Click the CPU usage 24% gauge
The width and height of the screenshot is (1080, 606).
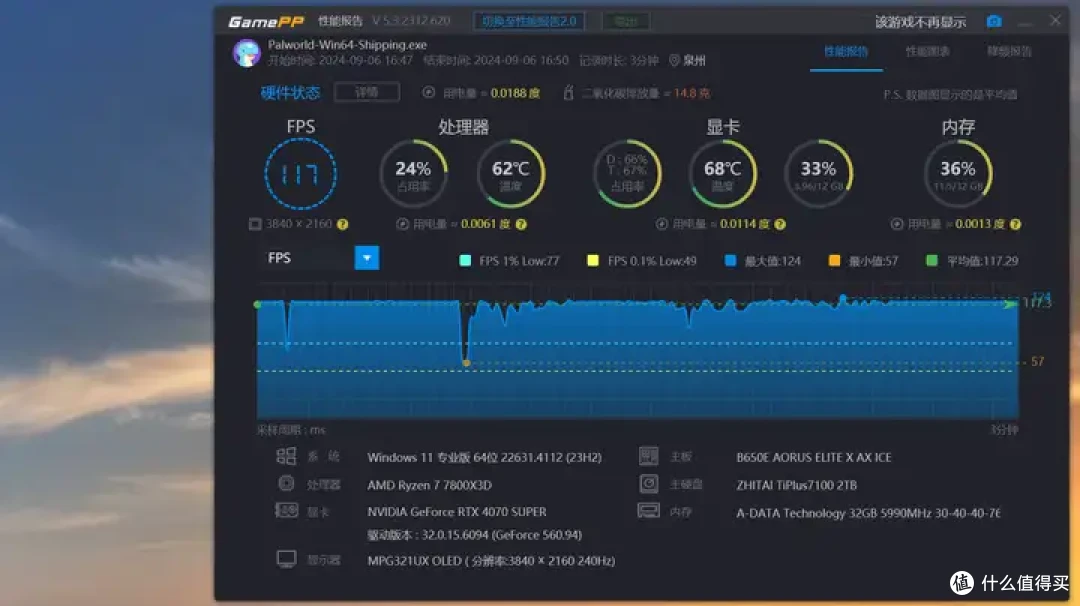(x=413, y=174)
